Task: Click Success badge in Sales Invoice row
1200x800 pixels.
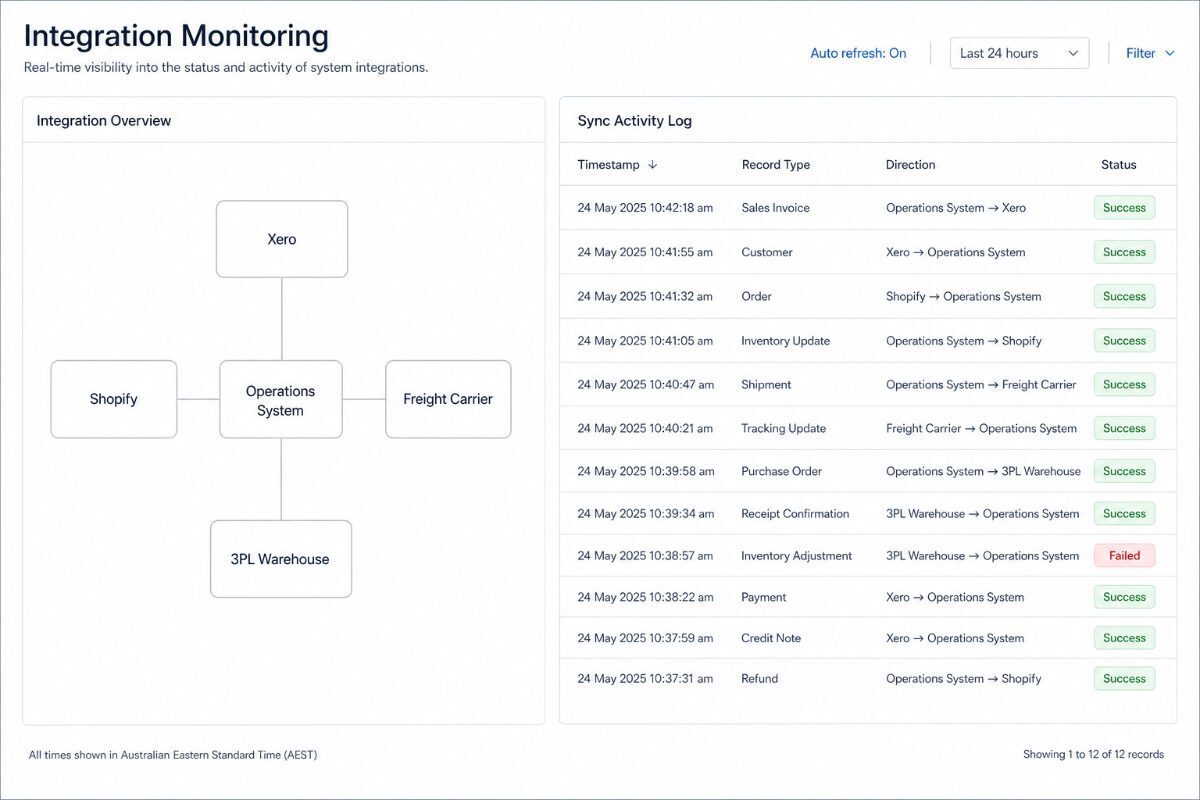Action: click(1124, 208)
